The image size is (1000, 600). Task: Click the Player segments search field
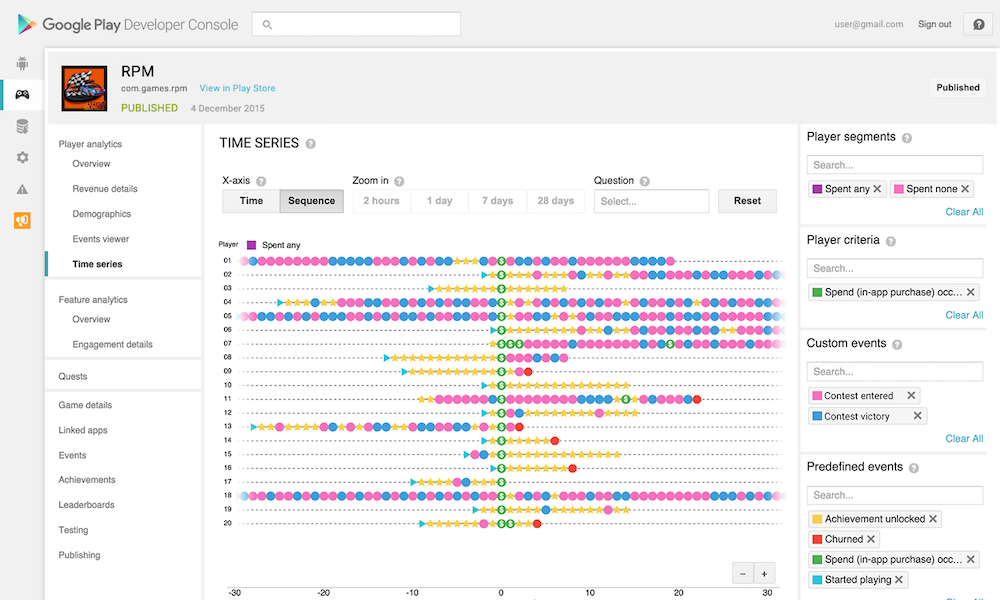coord(895,165)
